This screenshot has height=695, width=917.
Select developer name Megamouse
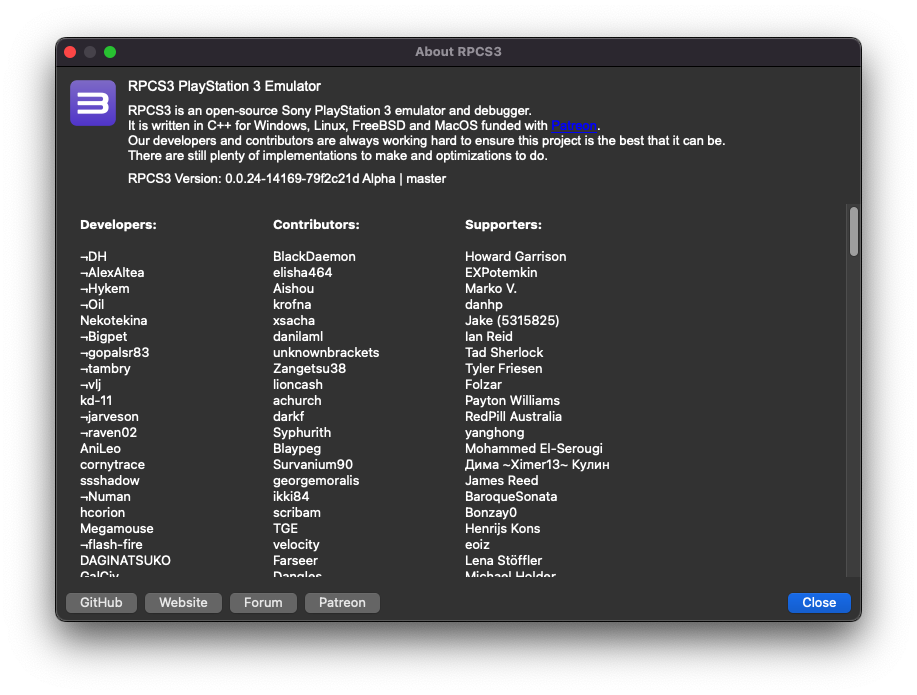(116, 529)
